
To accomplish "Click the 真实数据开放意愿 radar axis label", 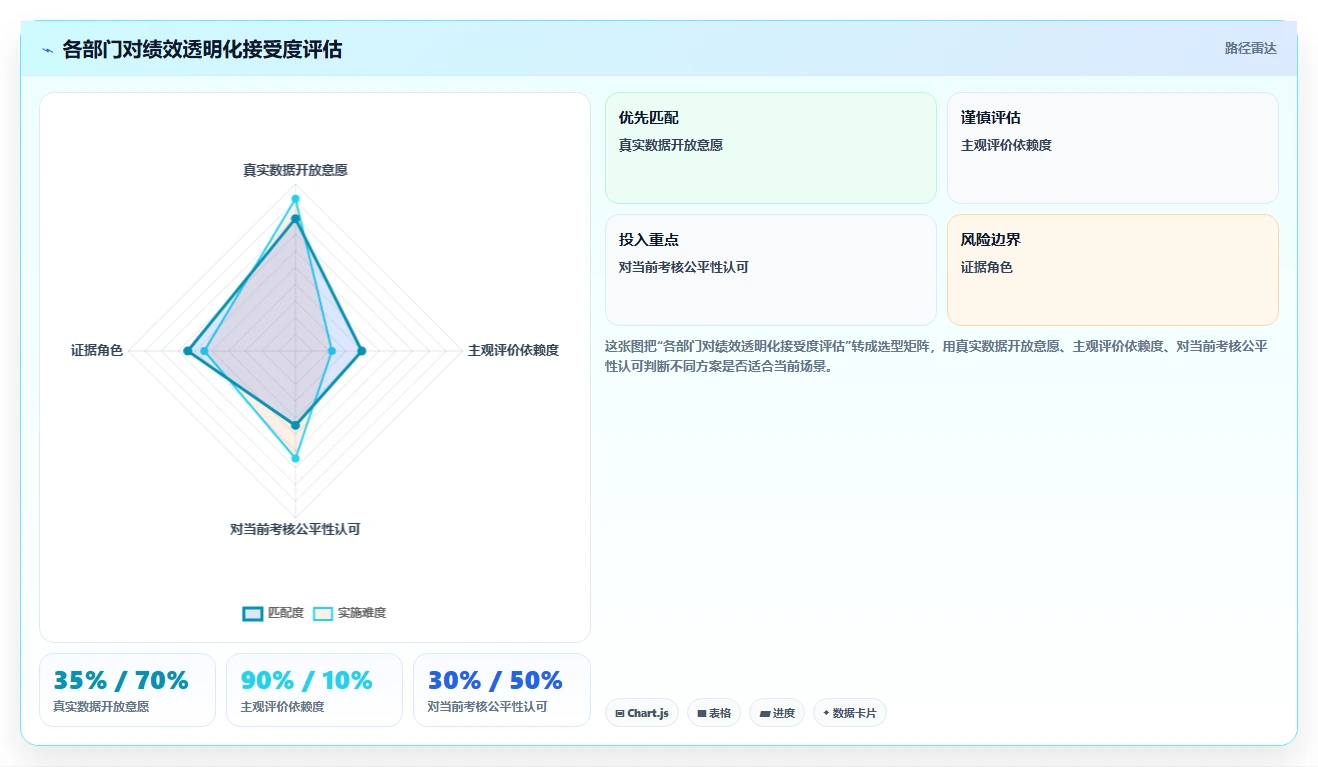I will tap(295, 170).
